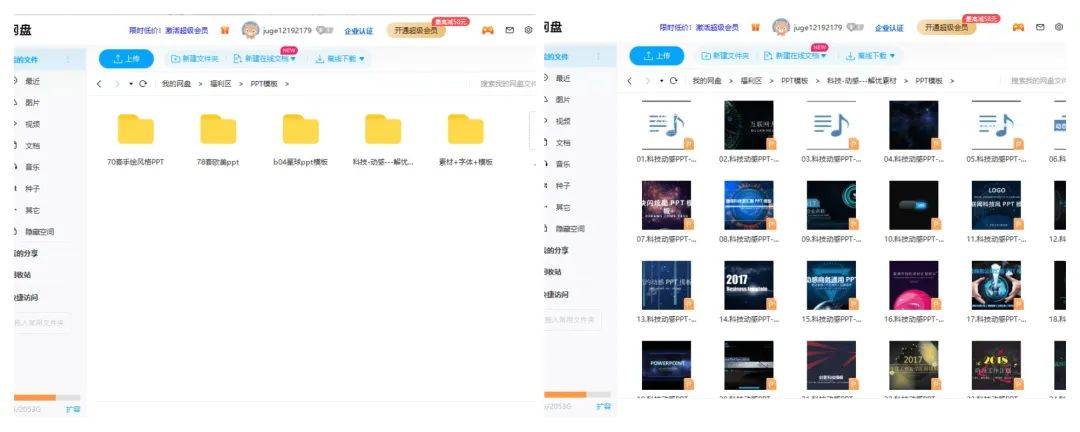Select 图片 in left window sidebar
This screenshot has width=1080, height=432.
tap(32, 103)
